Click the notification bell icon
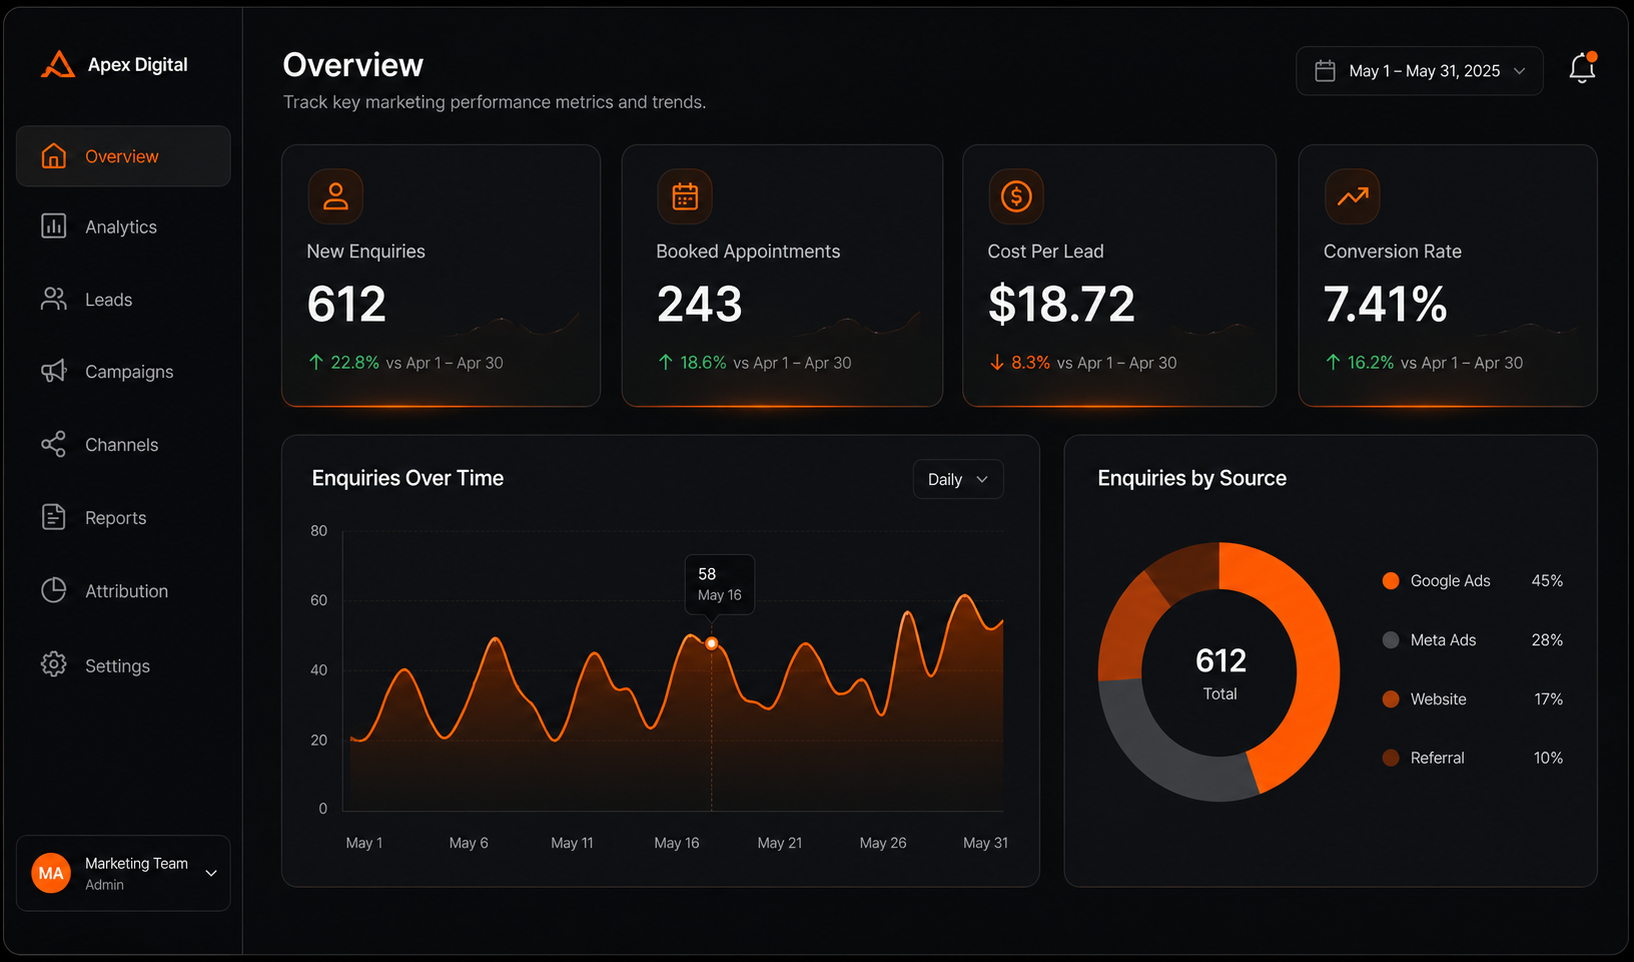 pos(1582,68)
